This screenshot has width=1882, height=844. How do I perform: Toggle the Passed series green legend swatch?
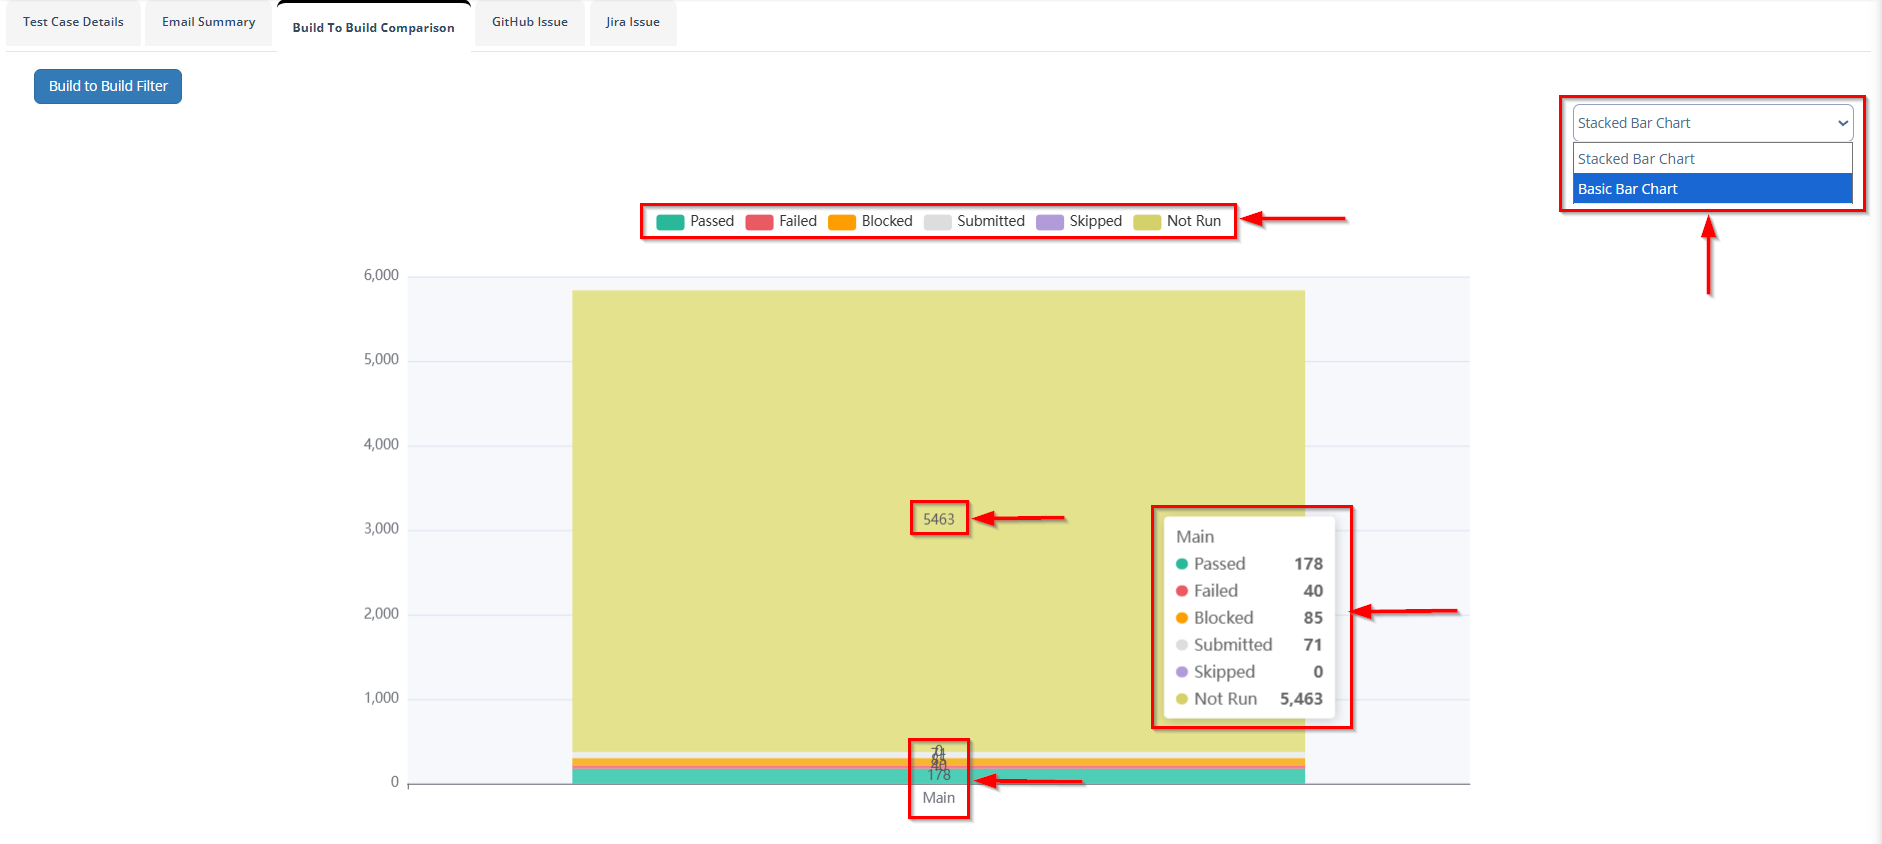click(670, 222)
